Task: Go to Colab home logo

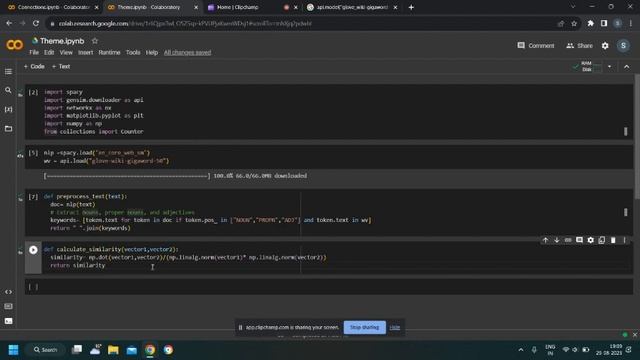Action: 15,44
